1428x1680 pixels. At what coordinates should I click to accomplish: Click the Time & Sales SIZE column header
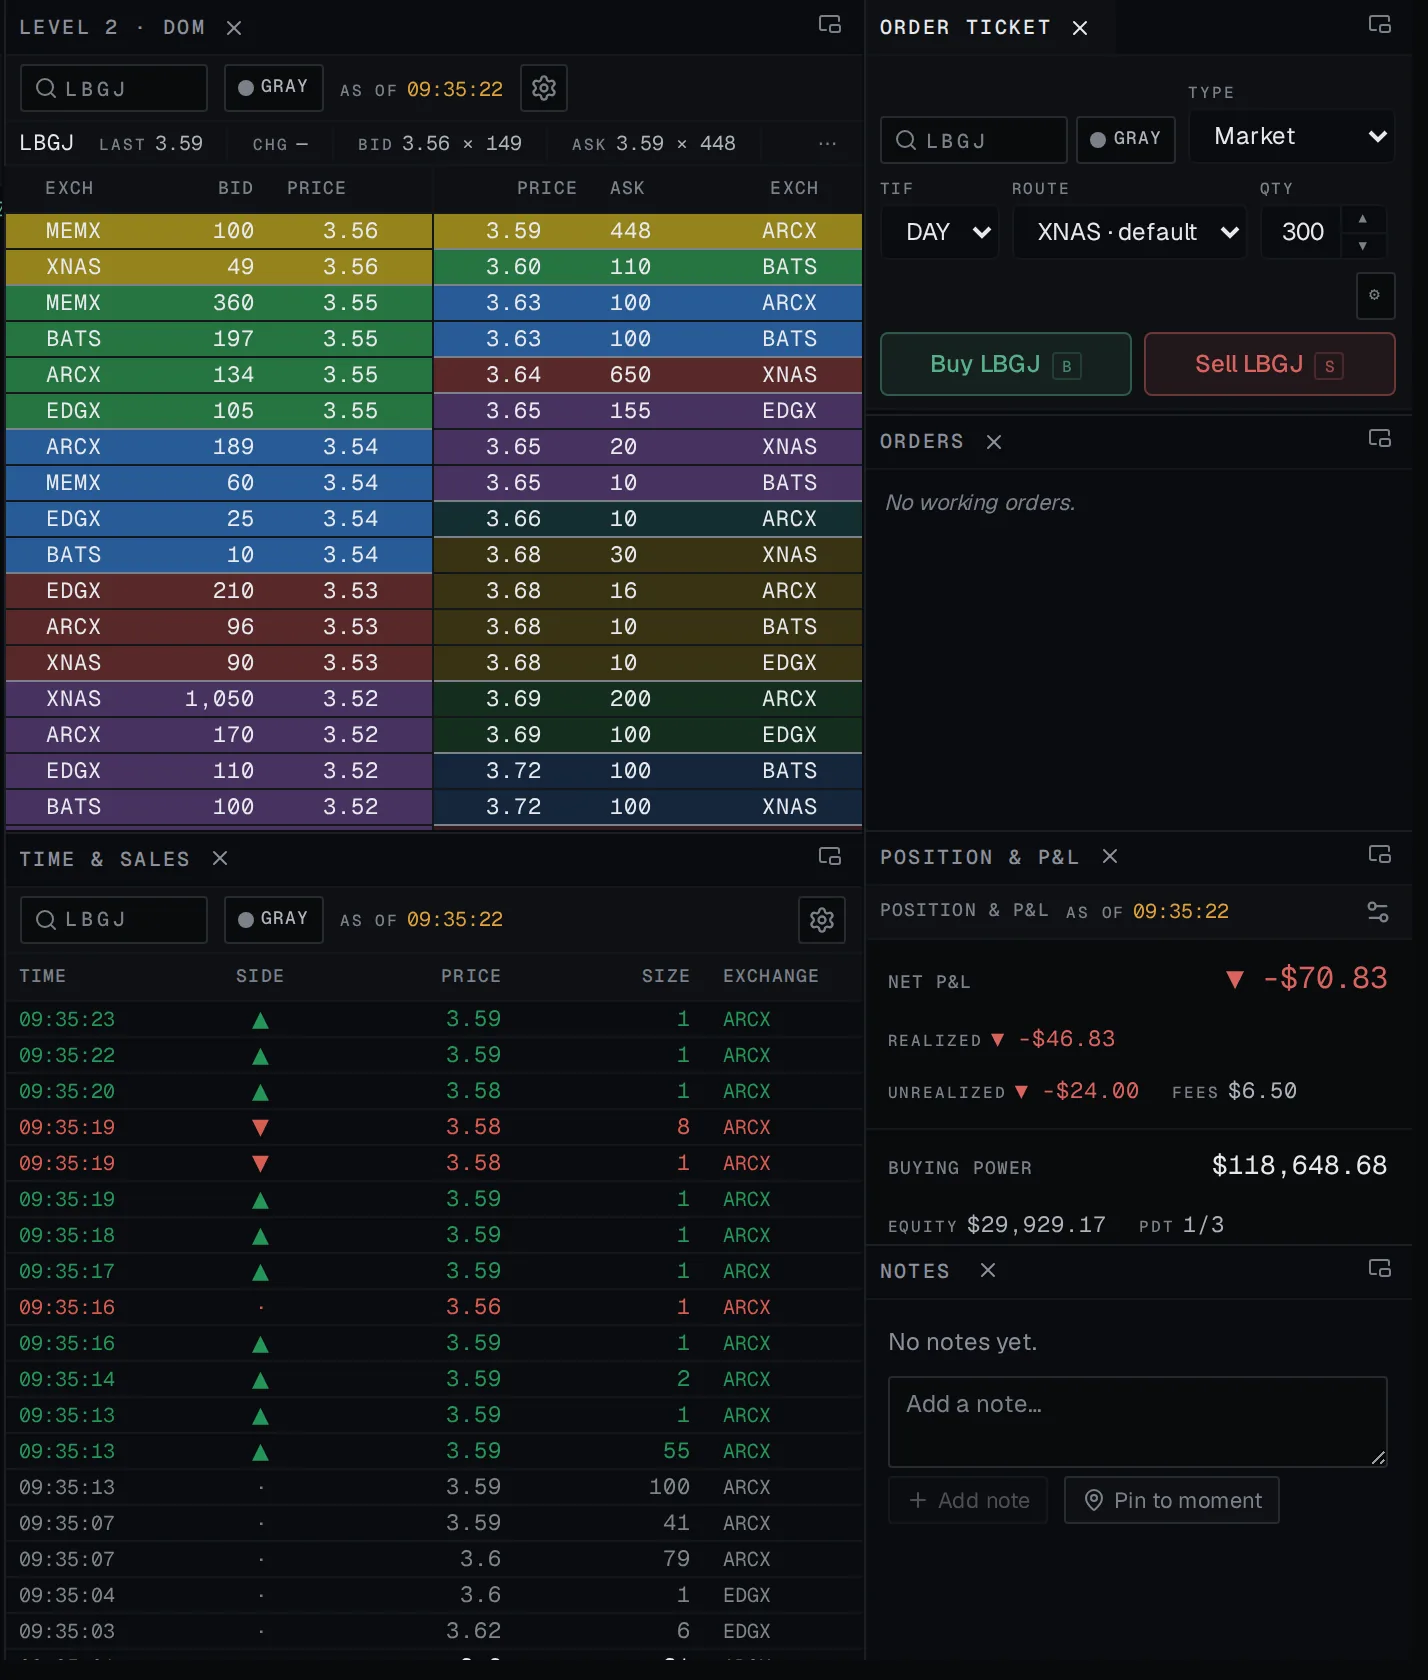point(666,976)
